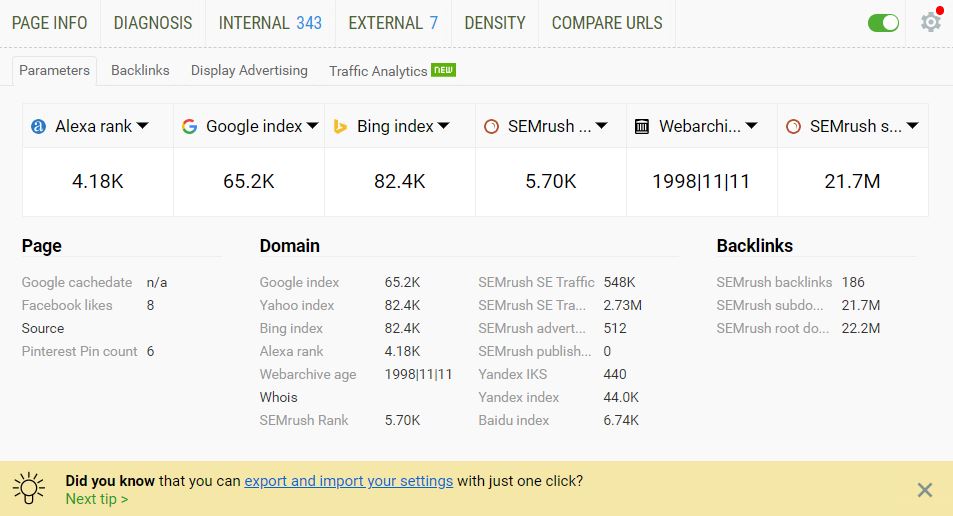Expand the Alexa rank dropdown arrow
This screenshot has width=953, height=516.
(x=142, y=126)
